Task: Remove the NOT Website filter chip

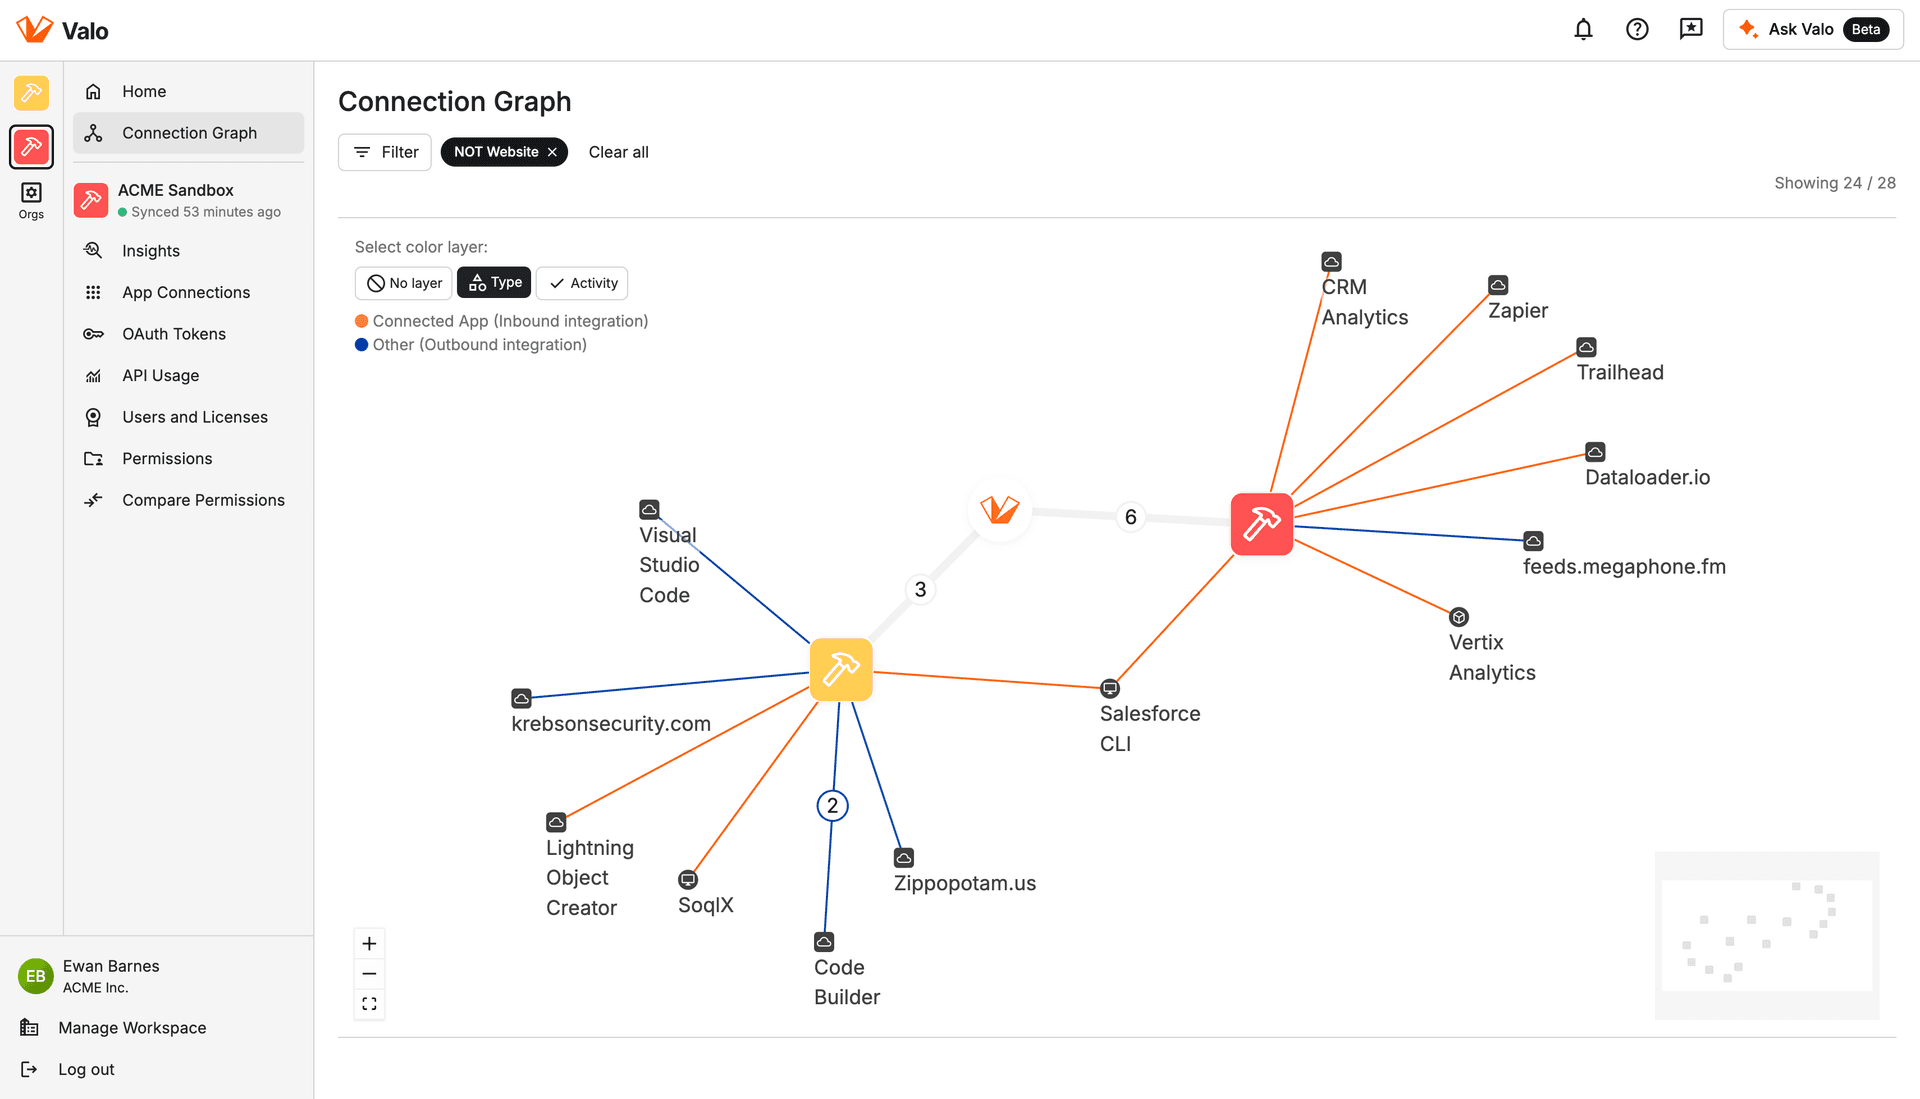Action: [552, 152]
